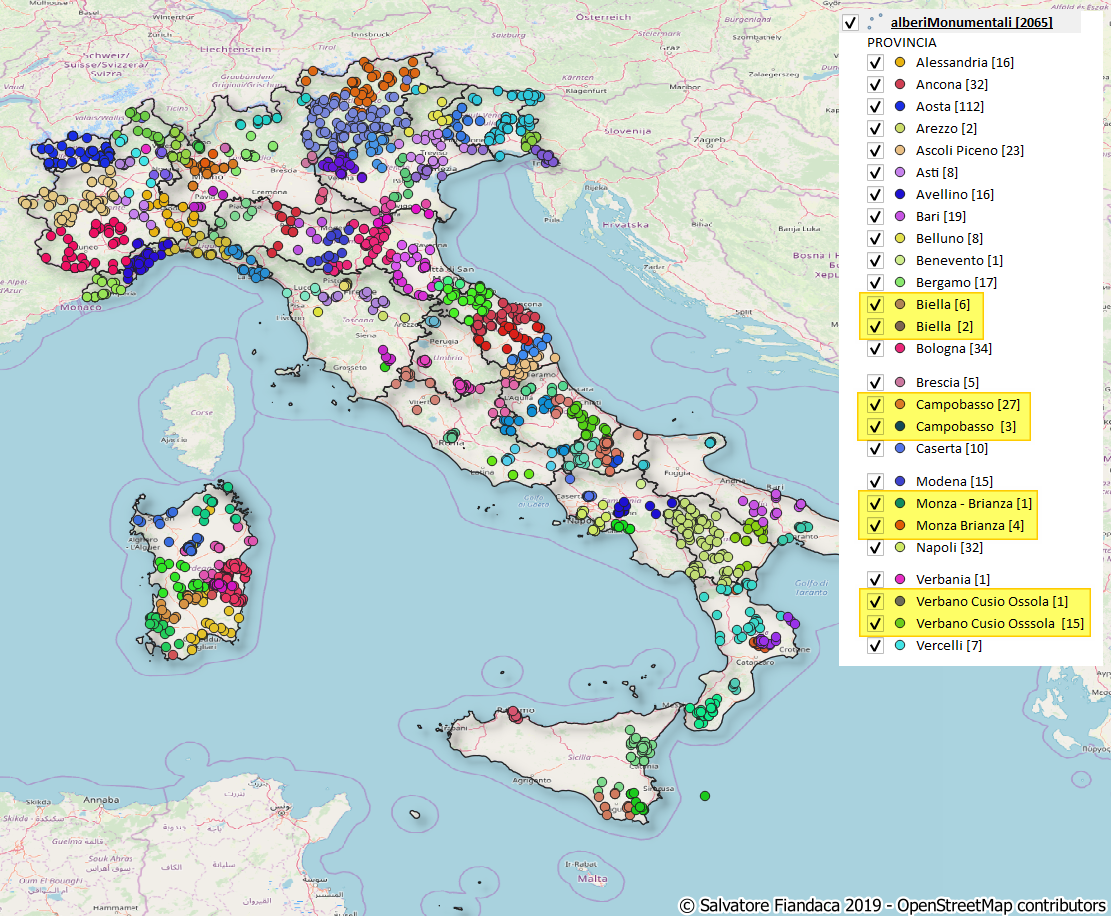This screenshot has width=1111, height=916.
Task: Click the alberiMonumentali layer point symbol icon
Action: [x=876, y=21]
